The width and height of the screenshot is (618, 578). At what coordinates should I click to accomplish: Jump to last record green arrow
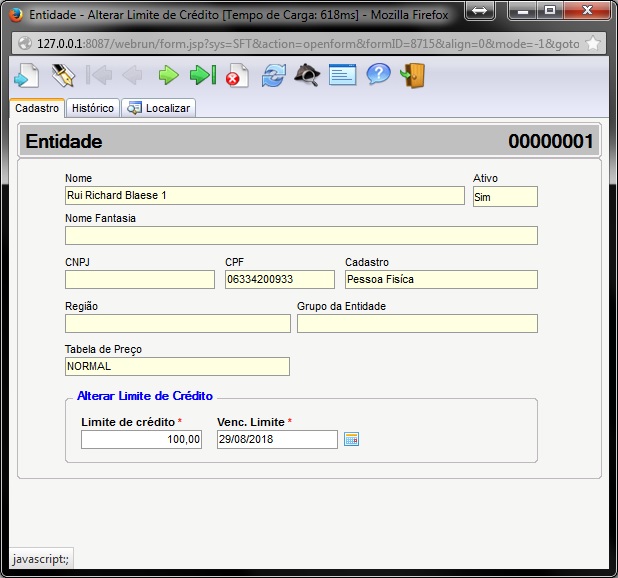pos(203,75)
